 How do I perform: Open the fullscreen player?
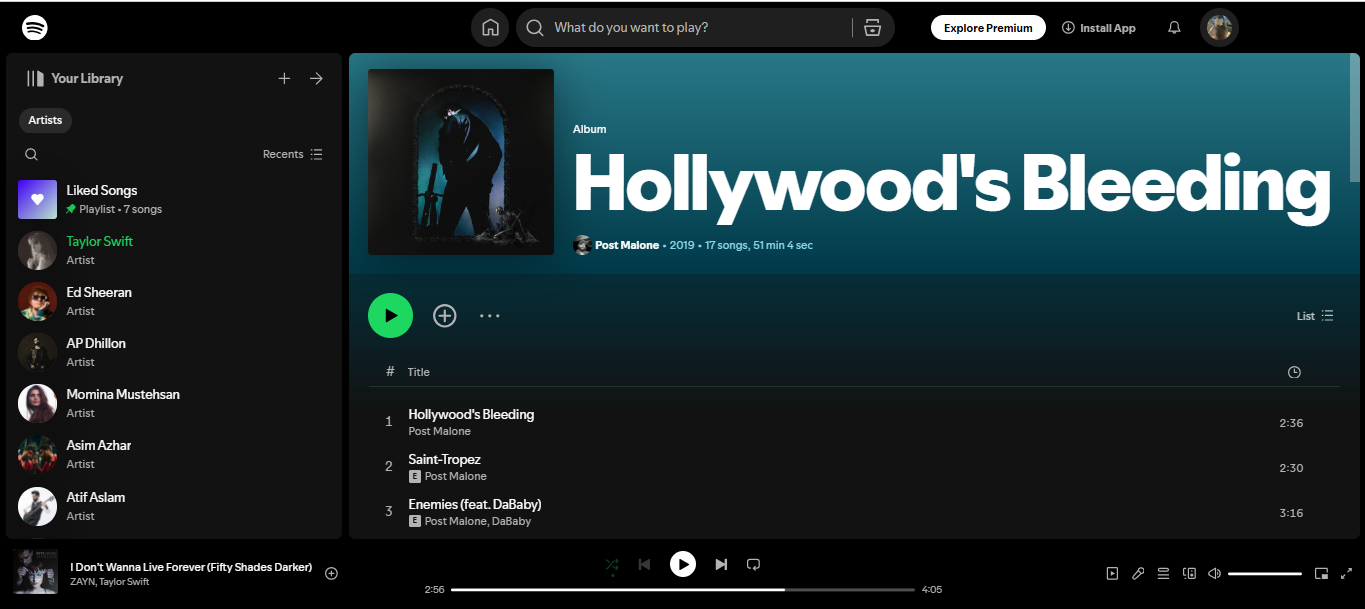pyautogui.click(x=1346, y=573)
